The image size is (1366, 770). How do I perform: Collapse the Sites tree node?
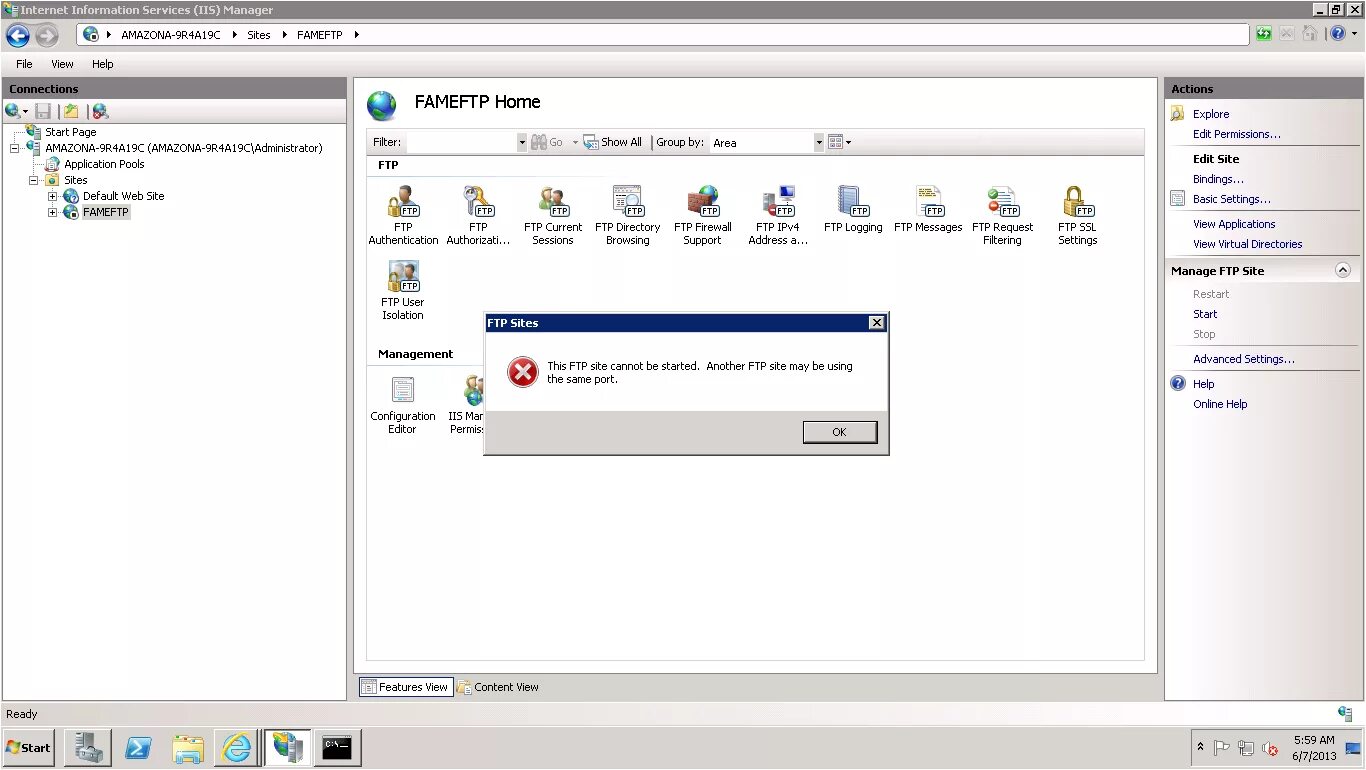click(x=34, y=180)
